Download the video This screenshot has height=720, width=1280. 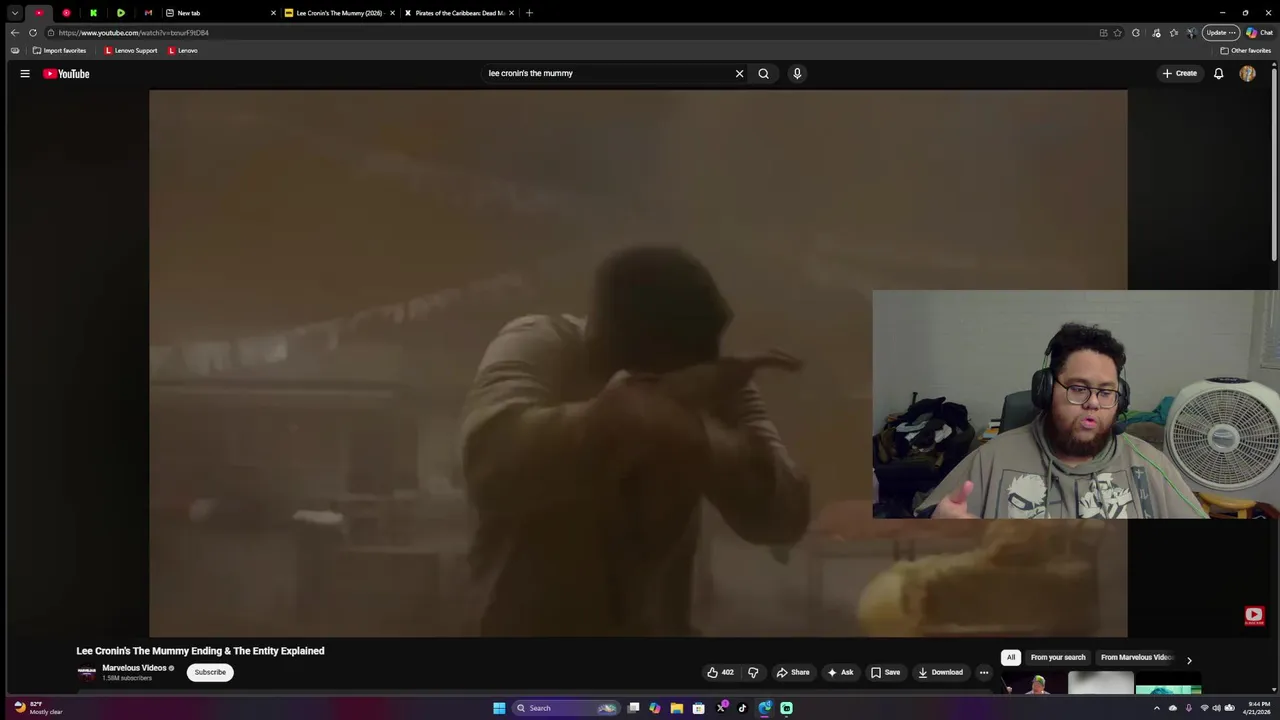(940, 672)
